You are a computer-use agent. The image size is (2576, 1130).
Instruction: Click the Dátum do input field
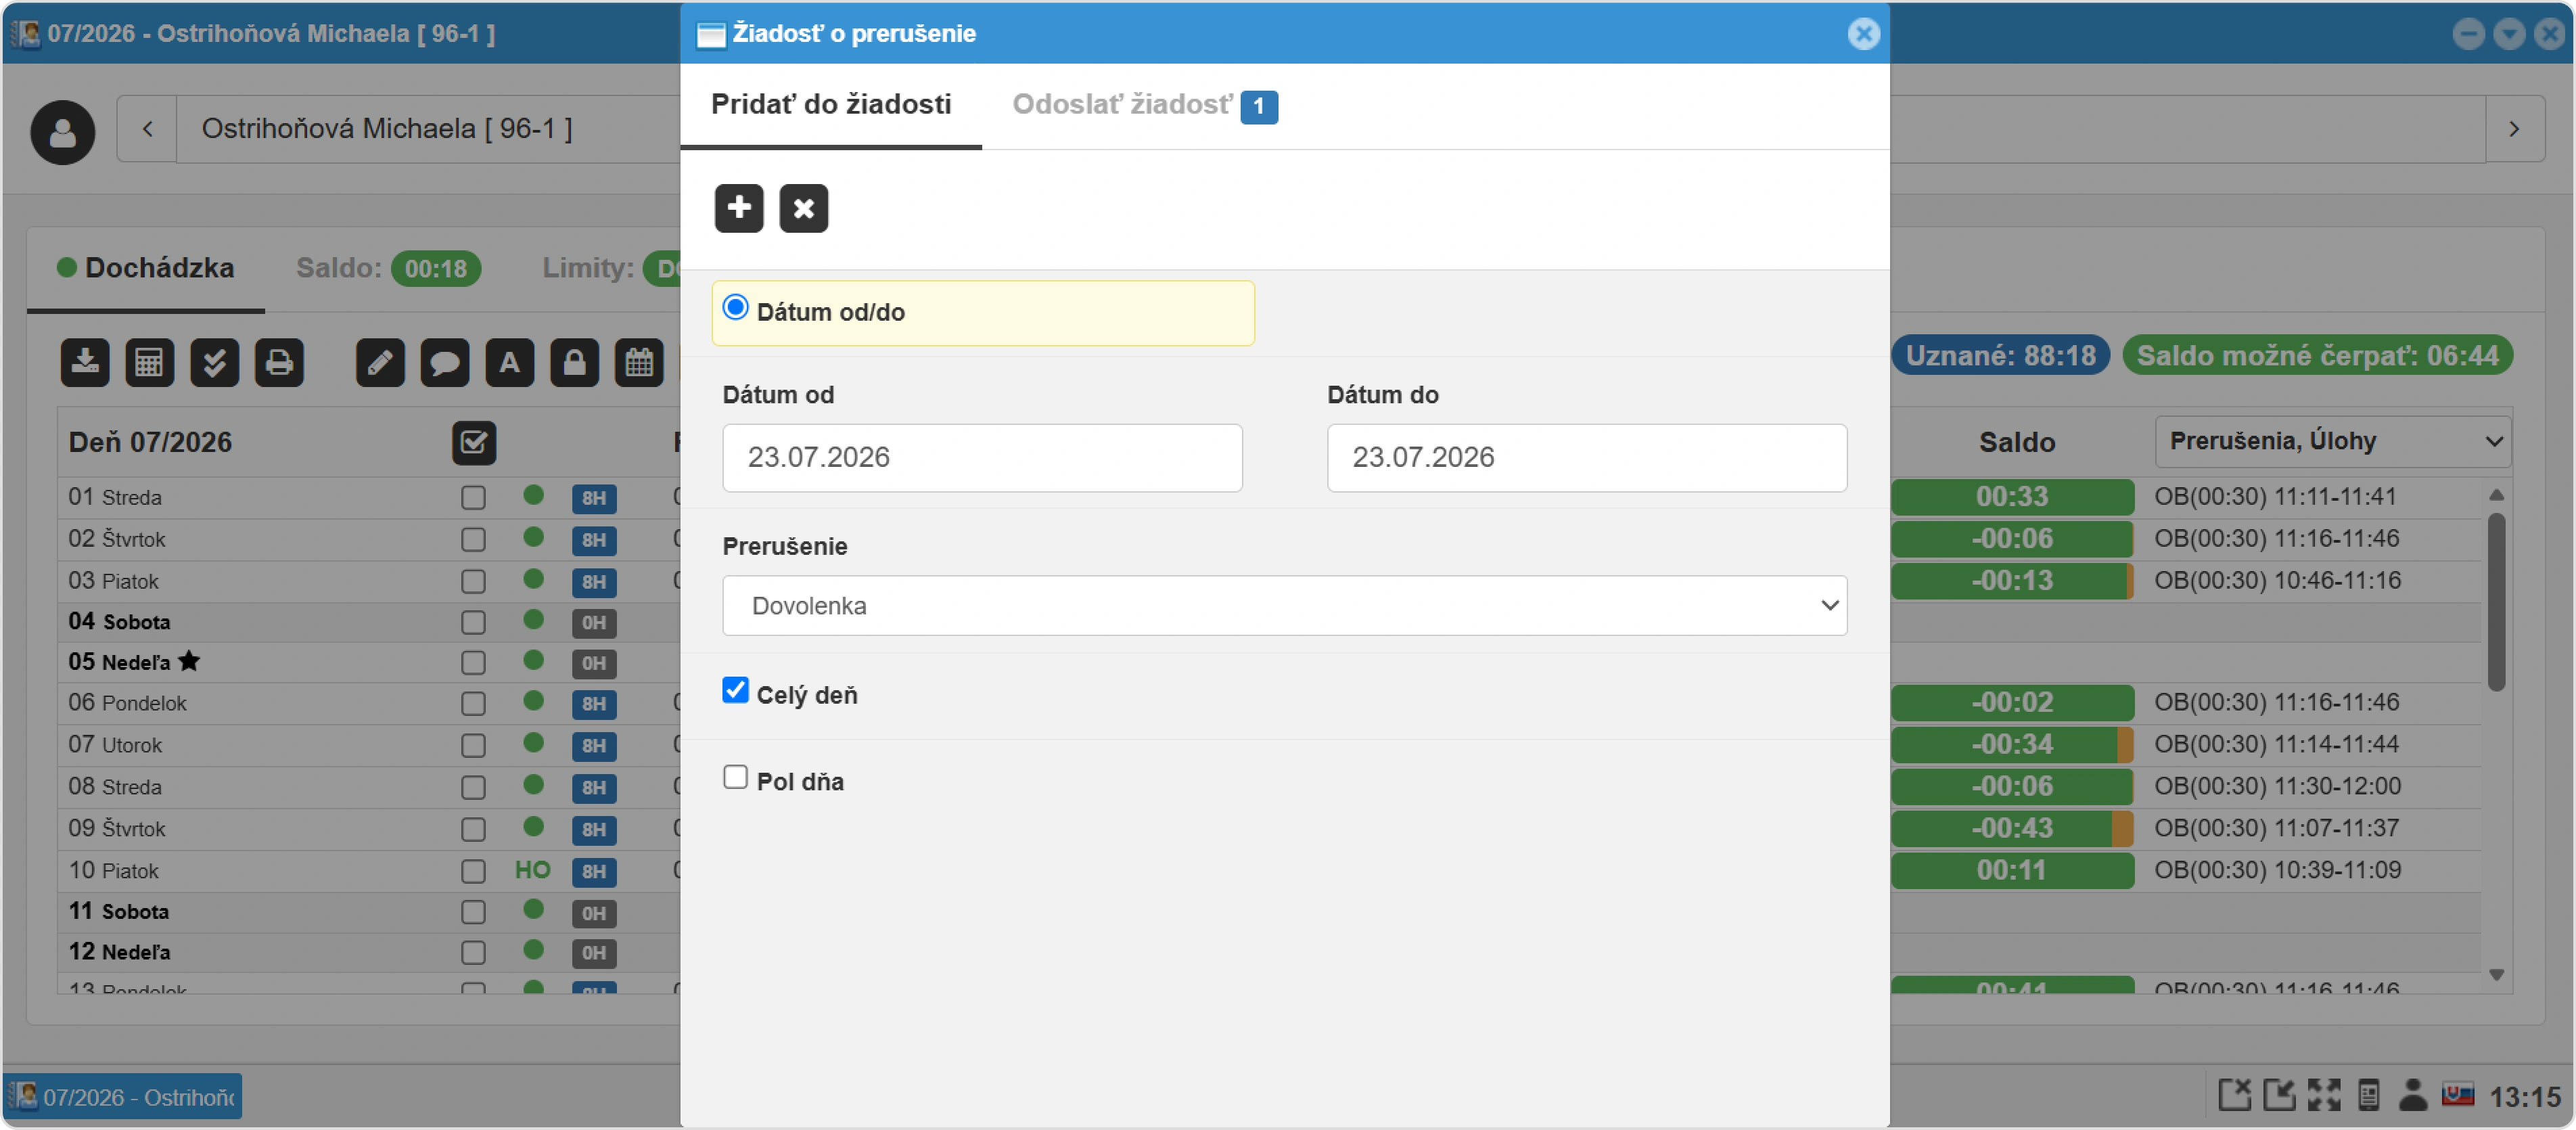click(1586, 457)
